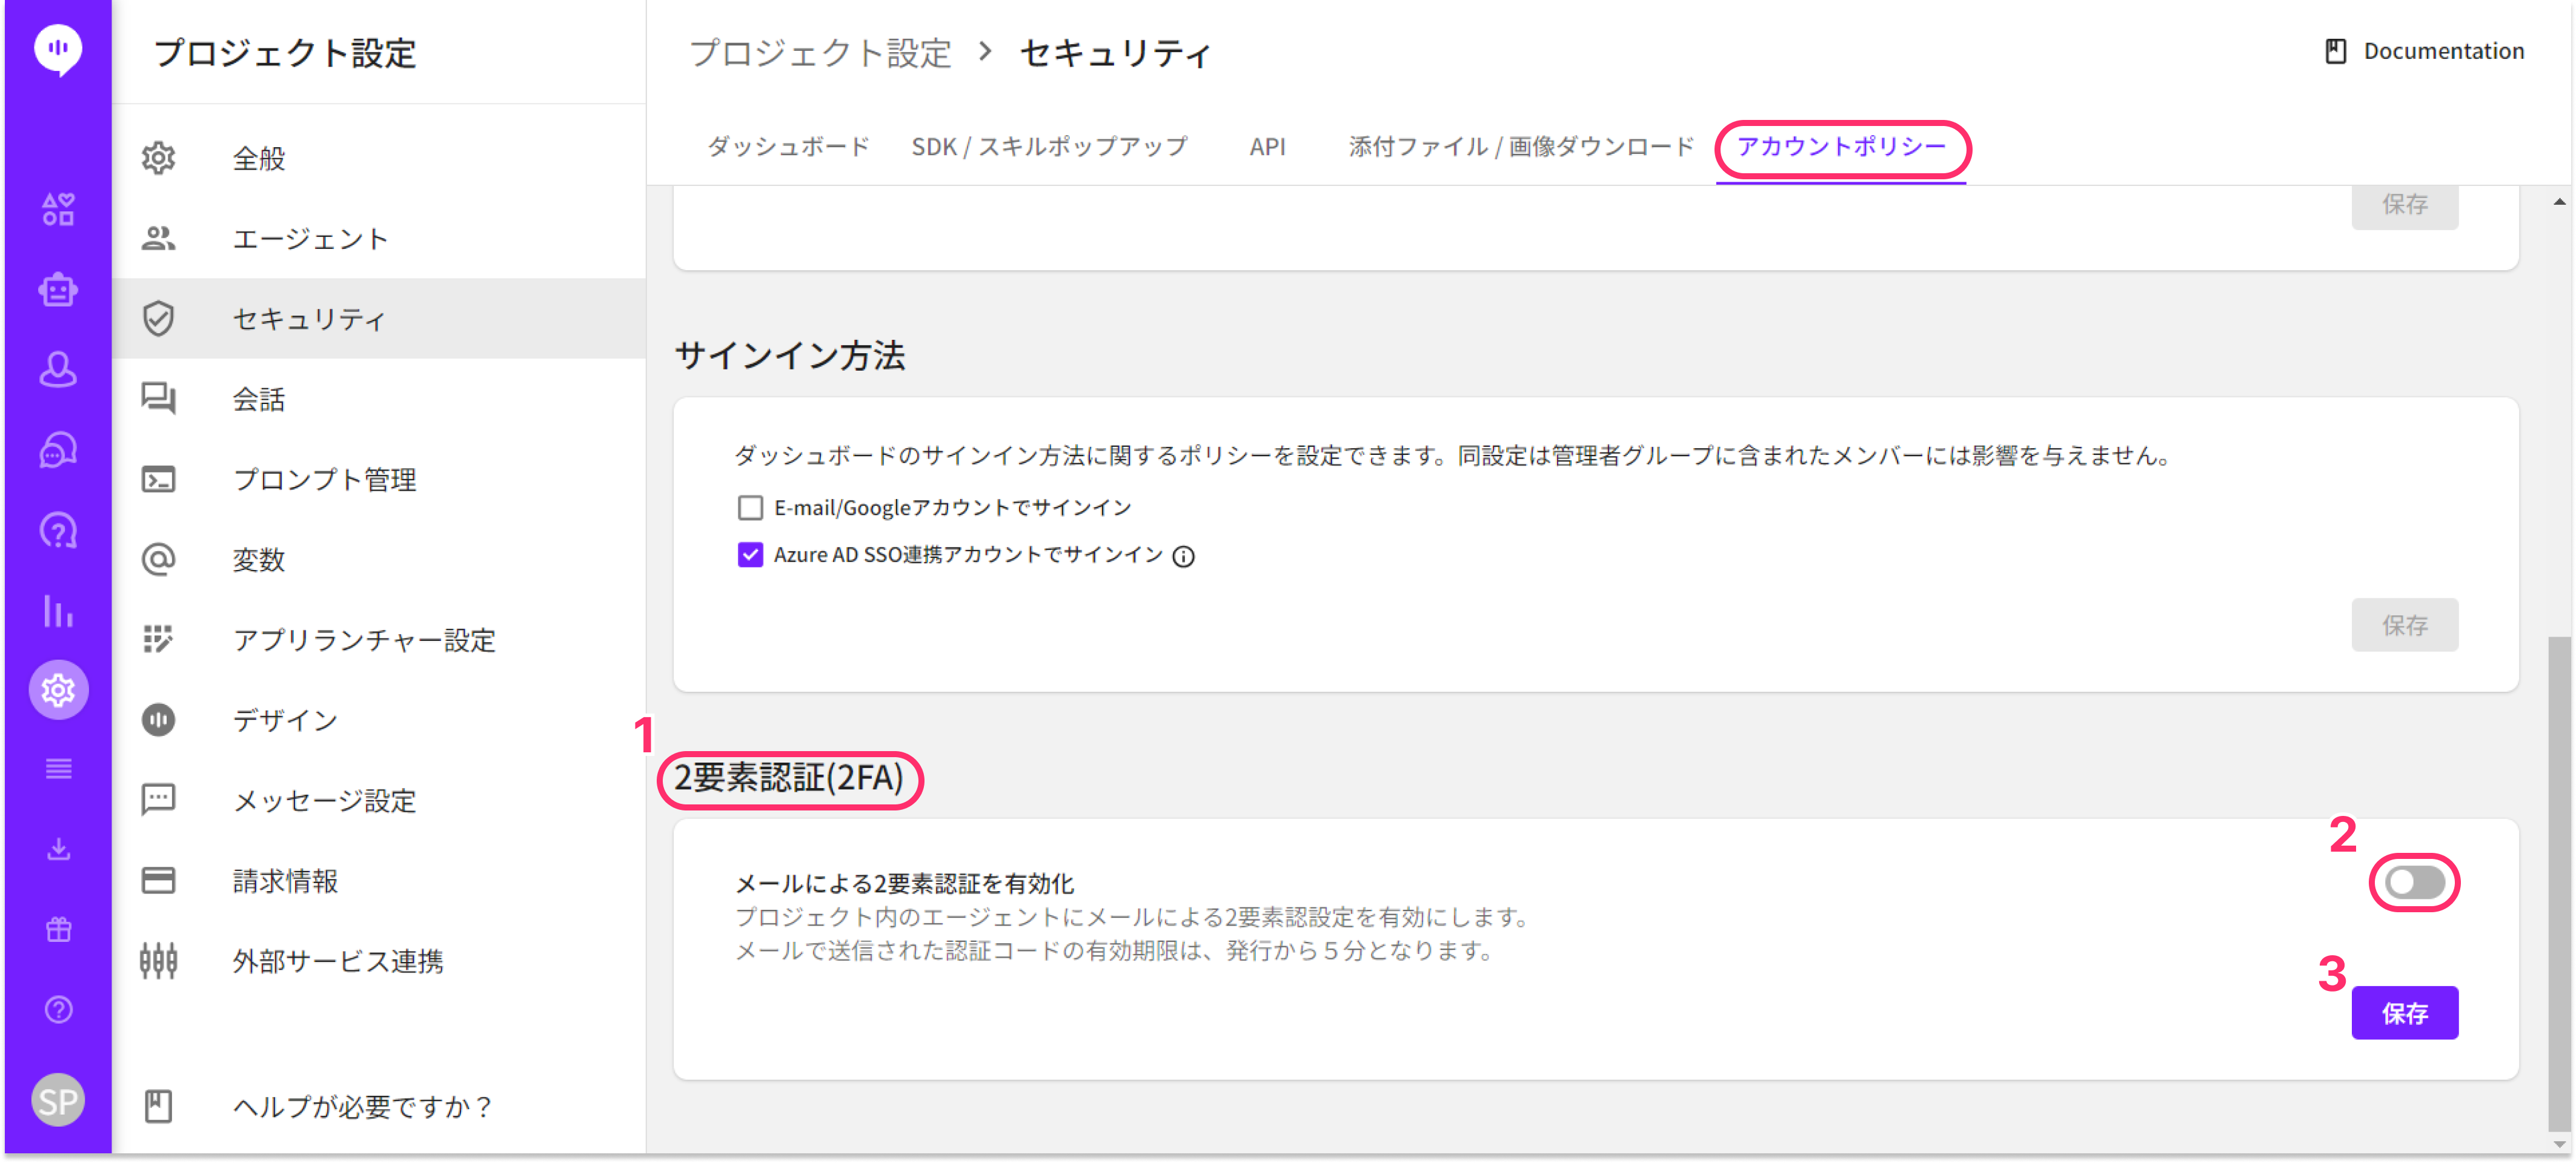This screenshot has width=2576, height=1163.
Task: Uncheck Azure AD SSO sign-in checkbox
Action: pos(750,555)
